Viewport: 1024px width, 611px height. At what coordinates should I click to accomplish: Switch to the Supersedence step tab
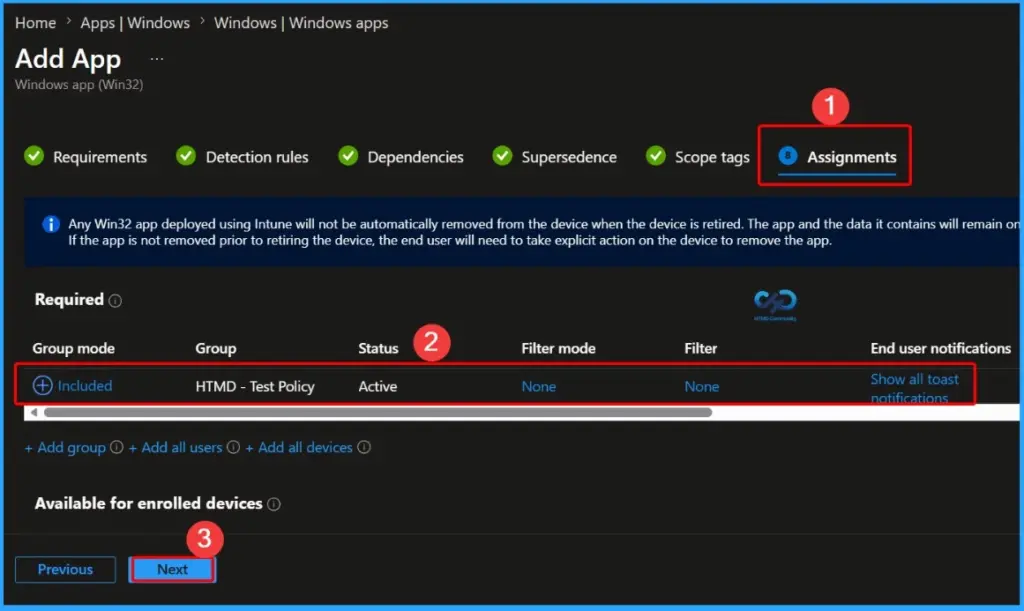point(569,157)
